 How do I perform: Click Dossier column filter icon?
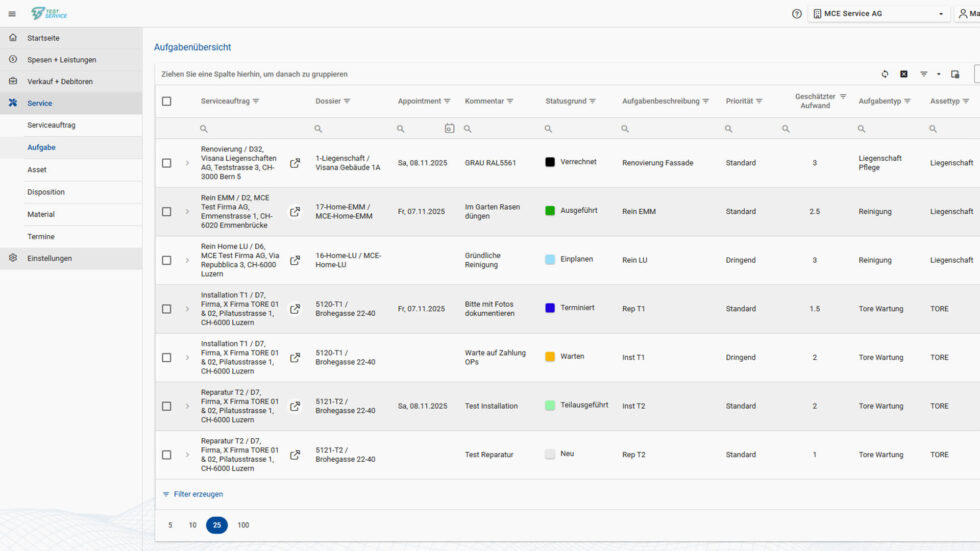tap(347, 101)
